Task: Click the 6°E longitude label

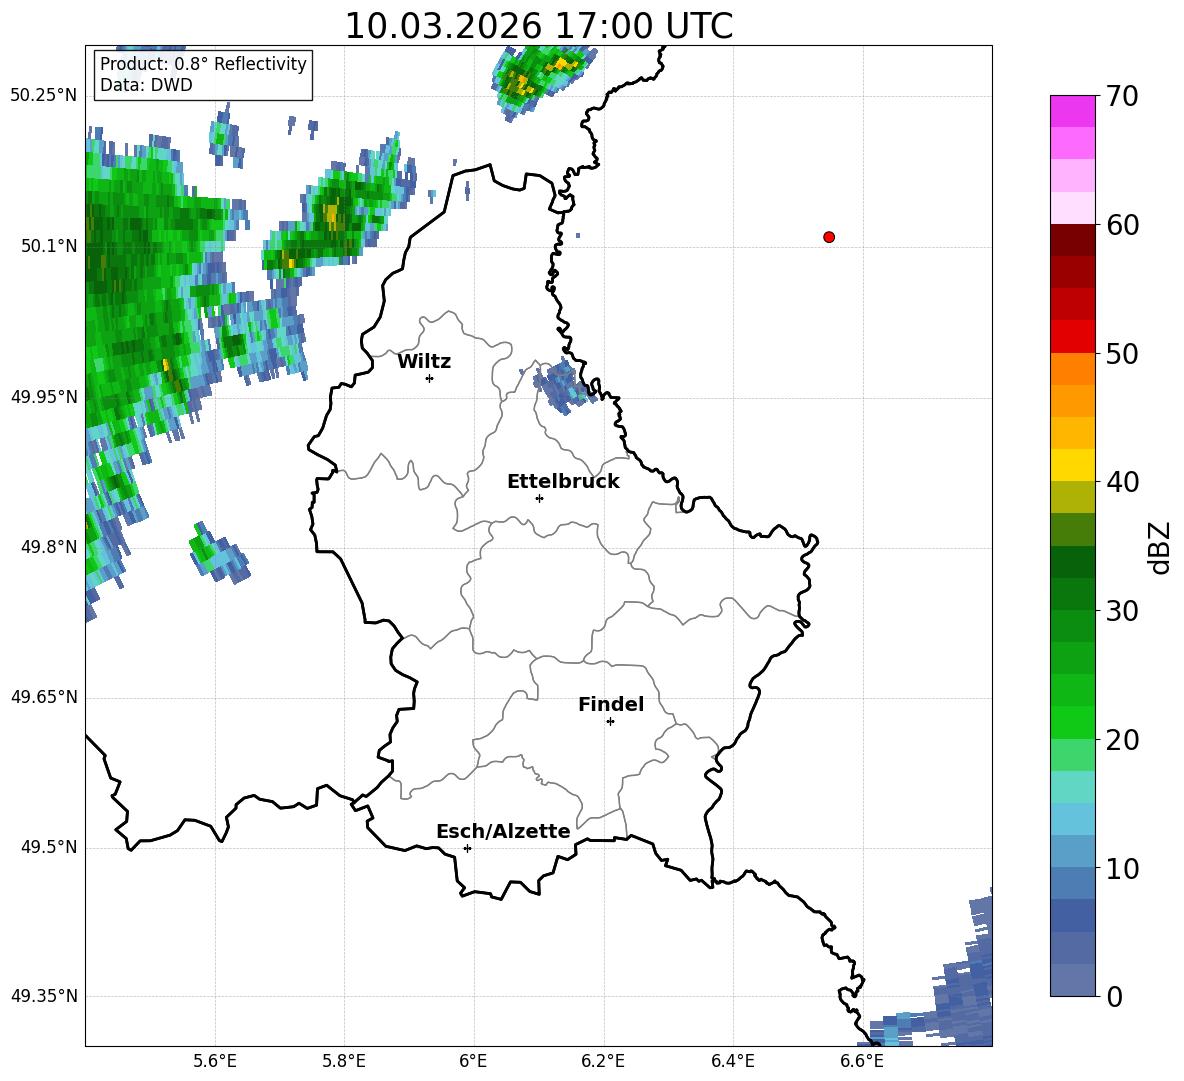Action: click(x=473, y=1061)
